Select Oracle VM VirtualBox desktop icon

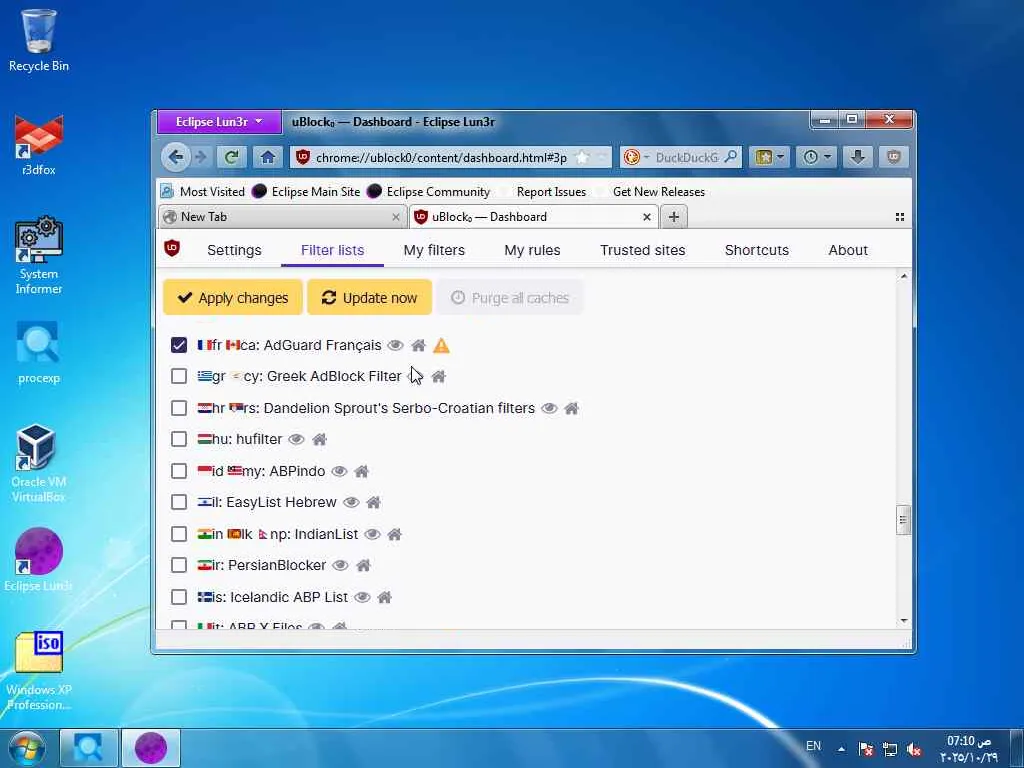click(39, 462)
